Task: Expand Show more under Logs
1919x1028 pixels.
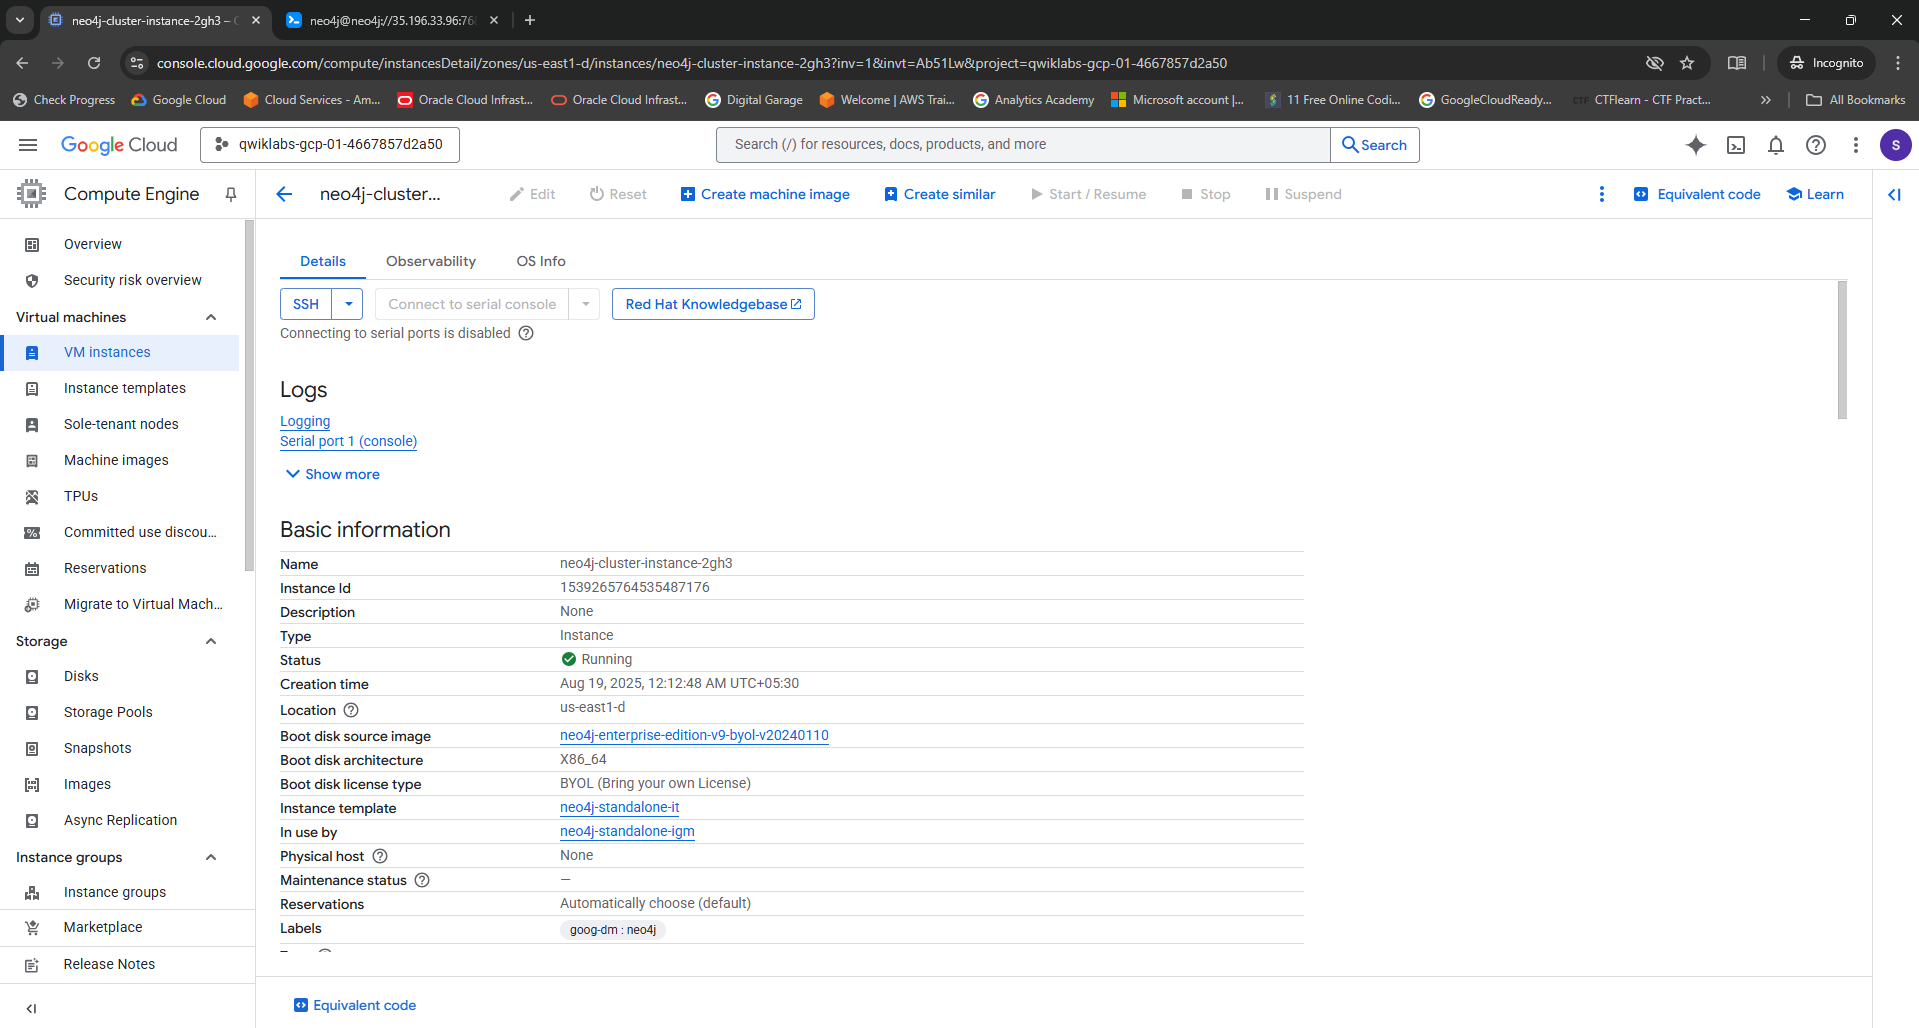Action: (333, 474)
